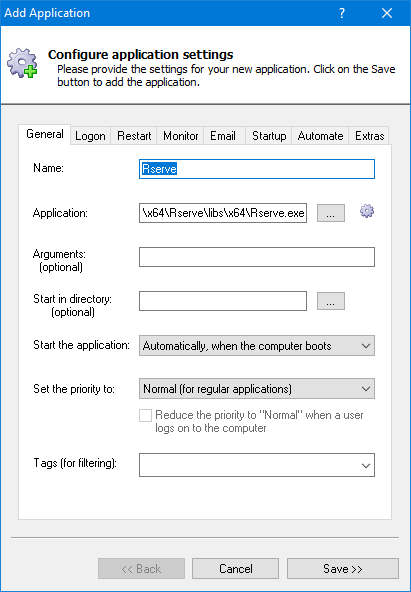Open the Startup tab

click(x=269, y=136)
